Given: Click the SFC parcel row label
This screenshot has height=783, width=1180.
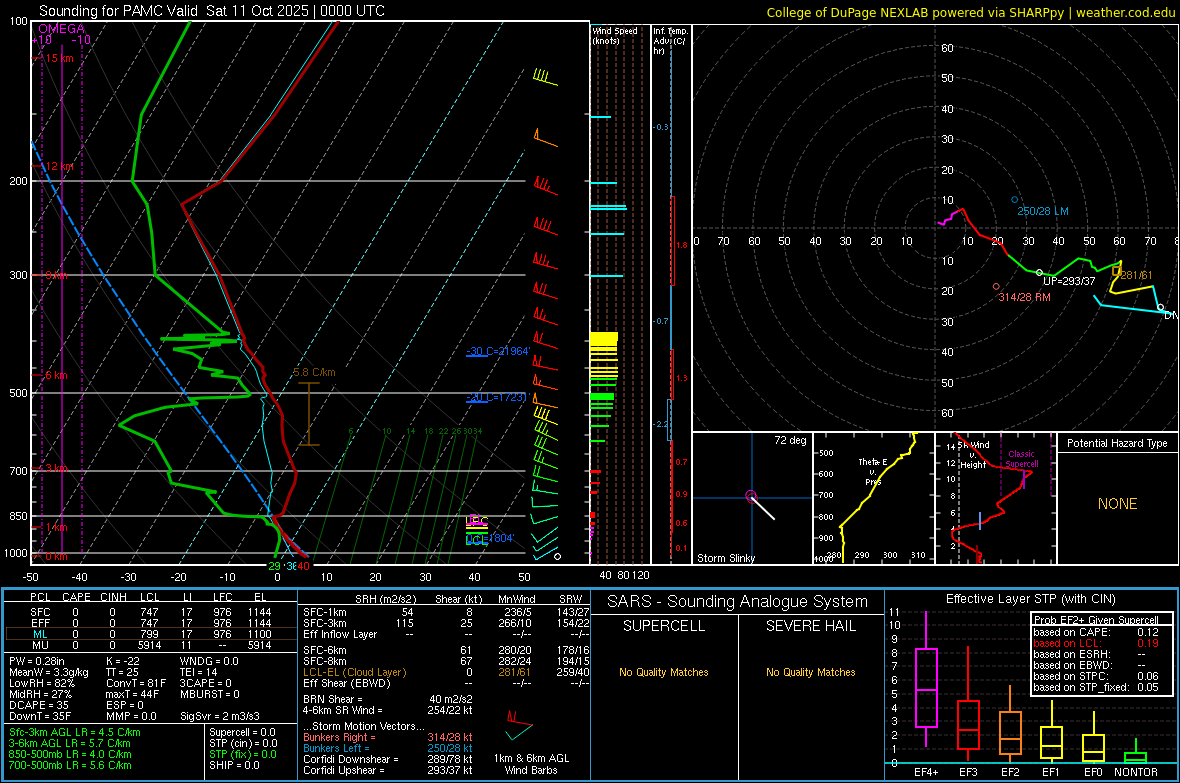Looking at the screenshot, I should [40, 612].
